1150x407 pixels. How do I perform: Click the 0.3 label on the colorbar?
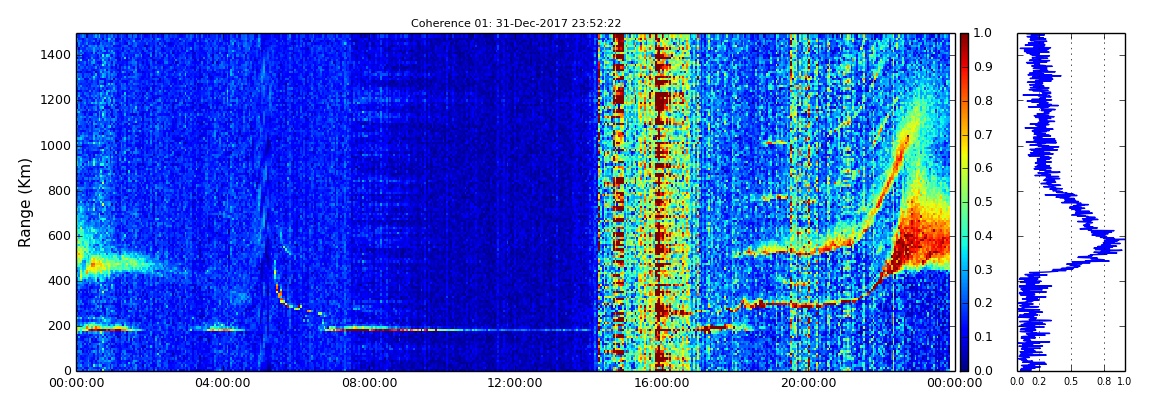click(x=983, y=270)
